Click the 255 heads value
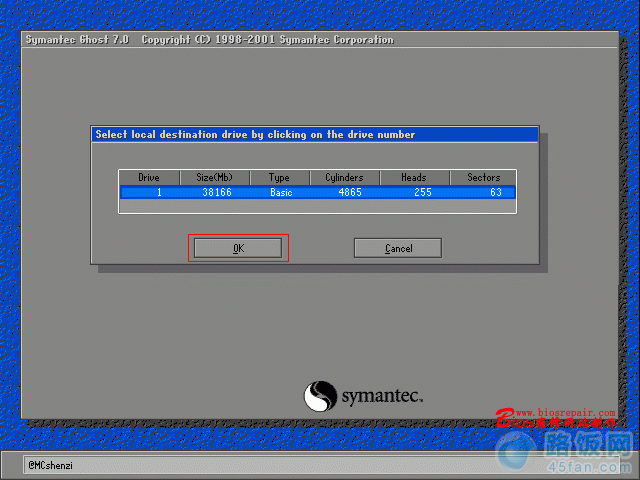The height and width of the screenshot is (480, 640). pyautogui.click(x=423, y=192)
